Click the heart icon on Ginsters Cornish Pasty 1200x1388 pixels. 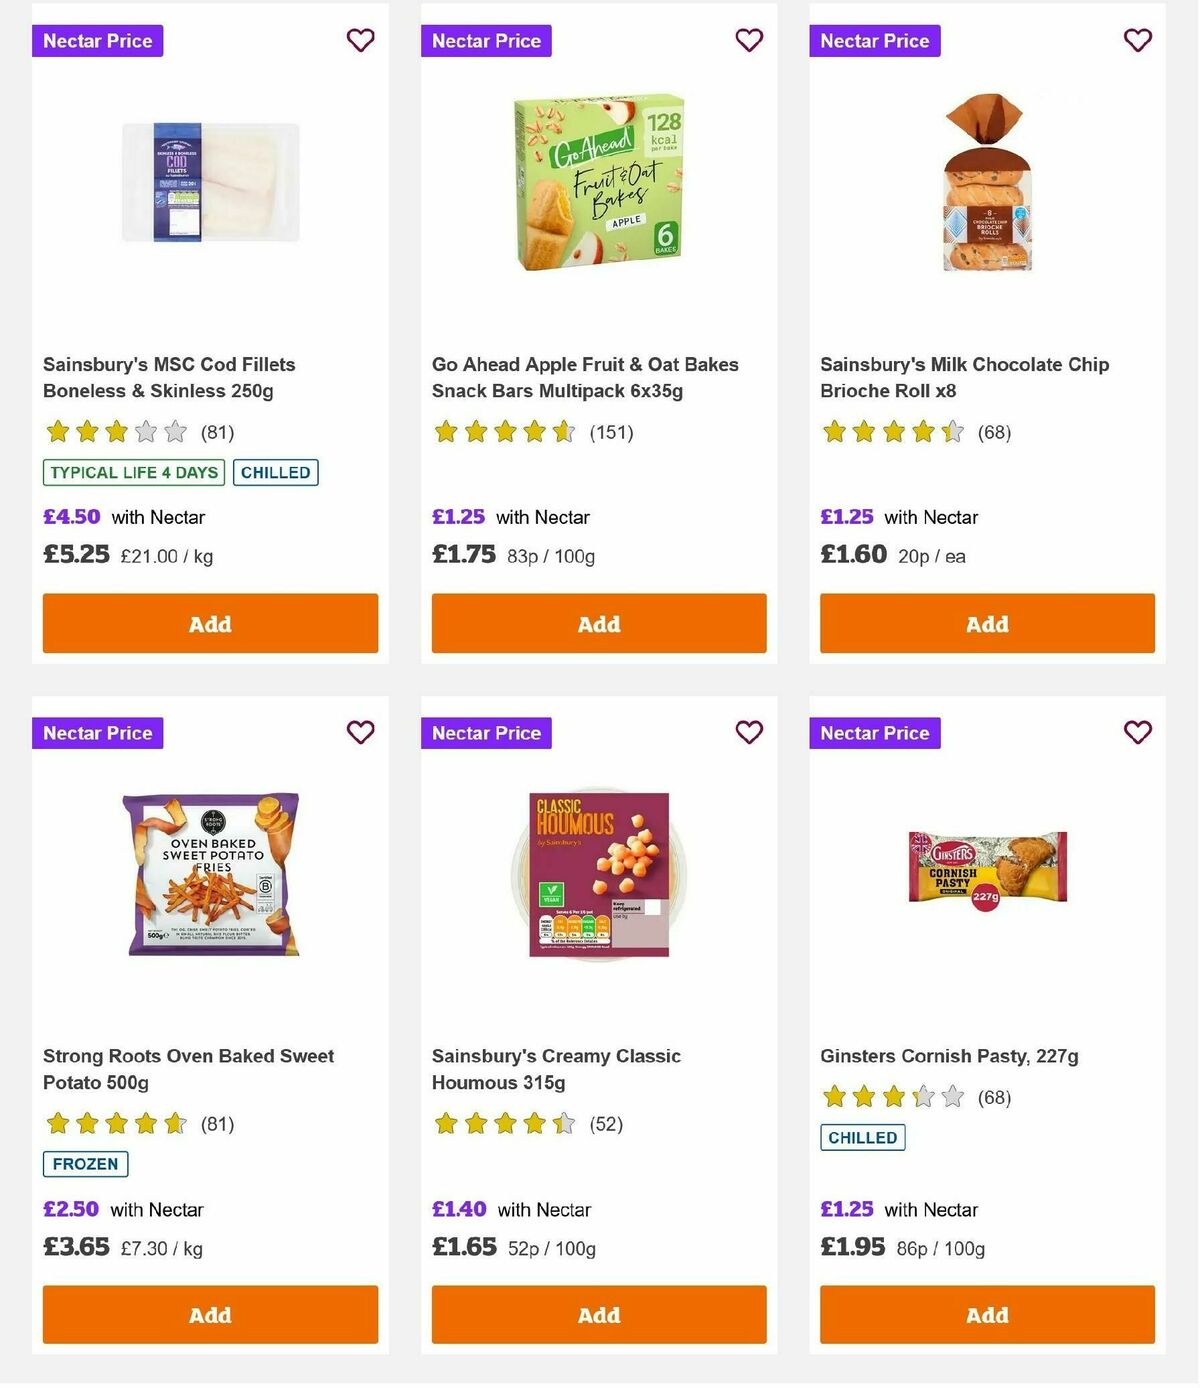(x=1137, y=732)
